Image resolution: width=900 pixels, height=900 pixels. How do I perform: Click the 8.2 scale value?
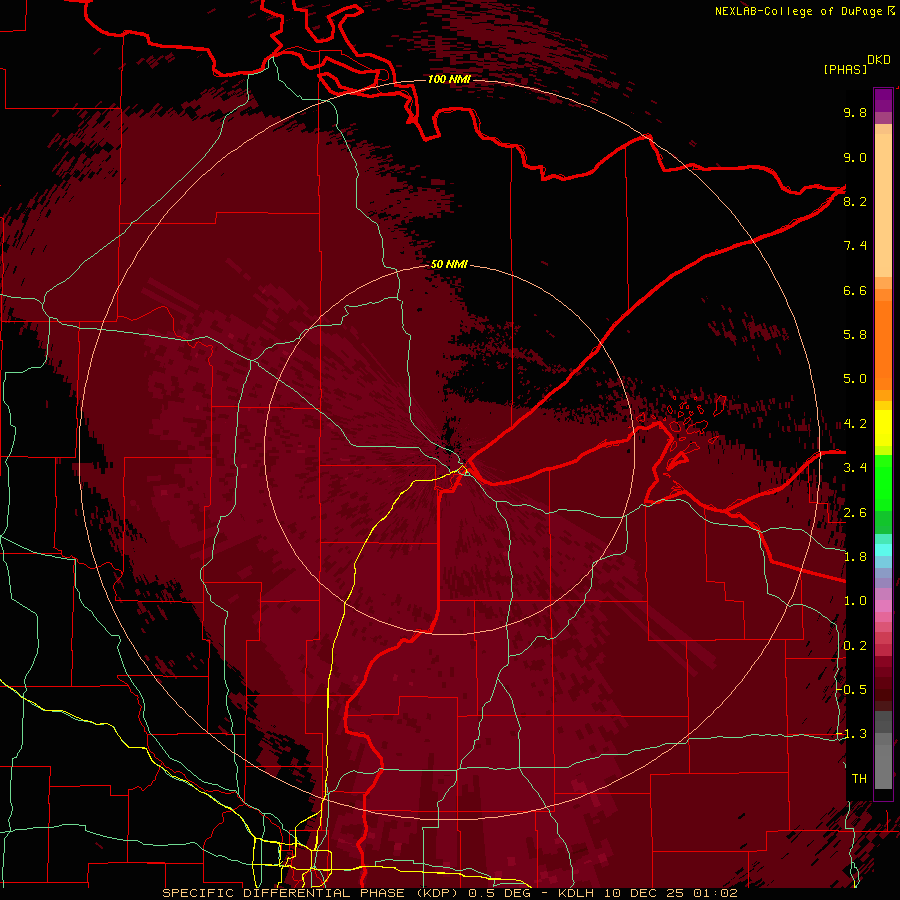(855, 201)
